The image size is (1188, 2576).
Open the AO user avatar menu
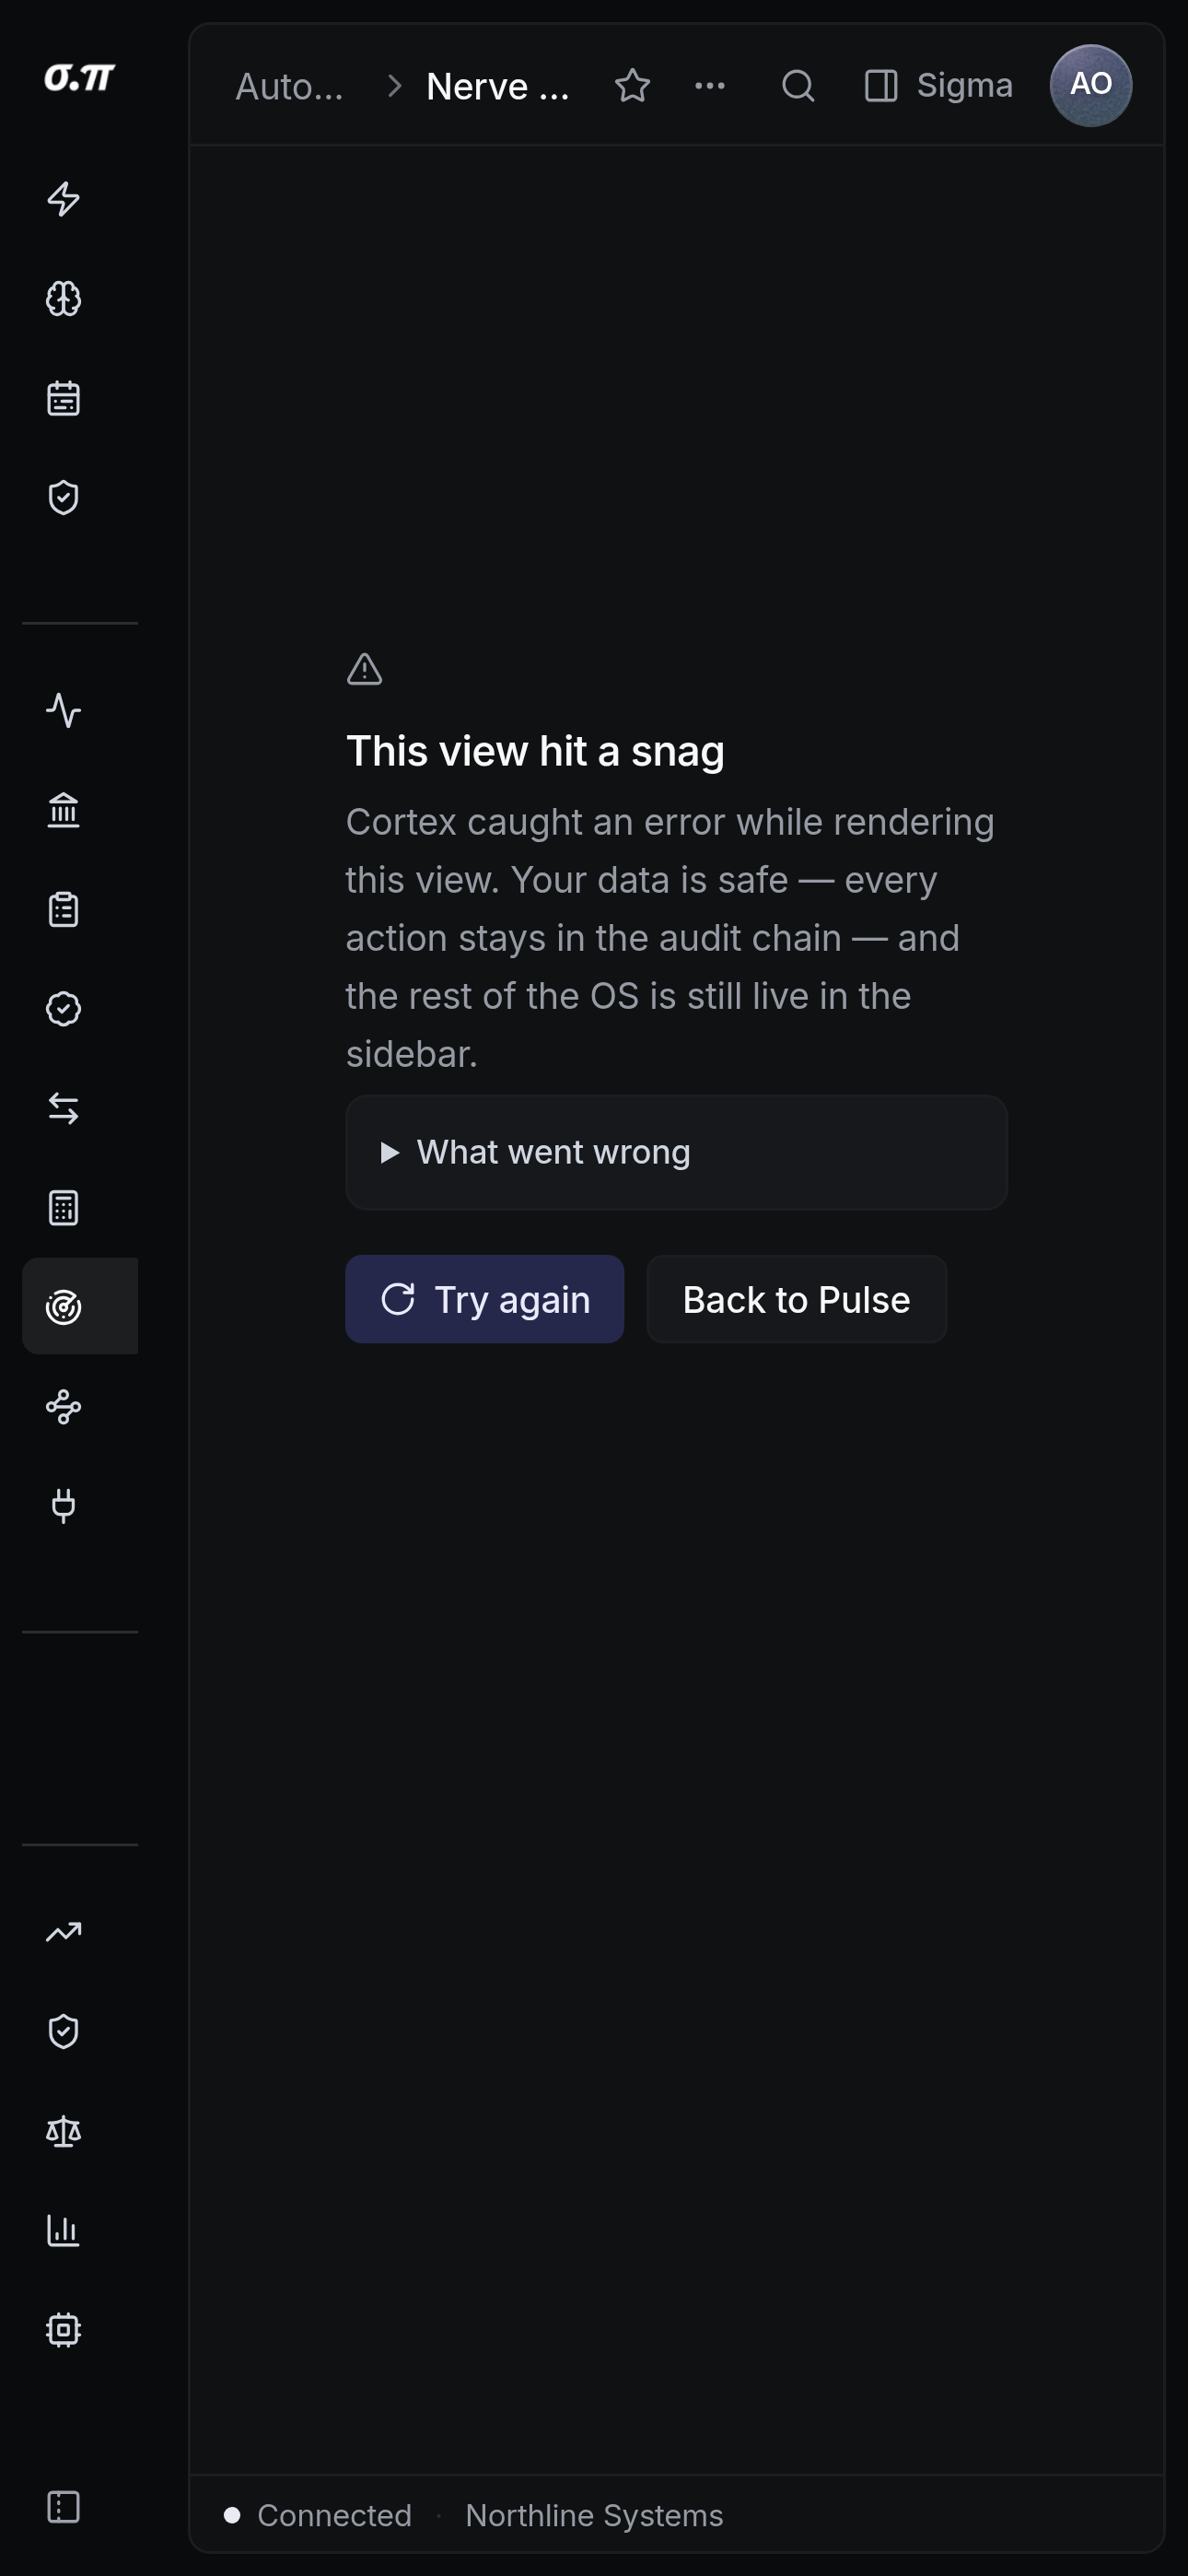[1091, 85]
